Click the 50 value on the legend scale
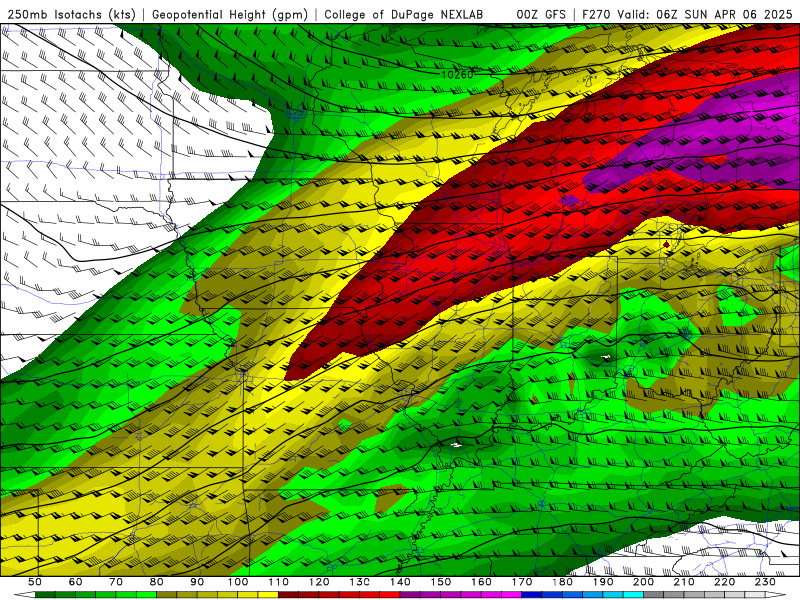Viewport: 800px width, 600px height. click(35, 582)
